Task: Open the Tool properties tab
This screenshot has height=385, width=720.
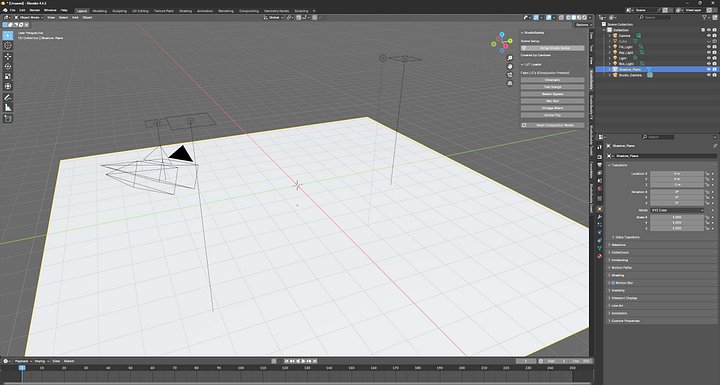Action: point(599,147)
